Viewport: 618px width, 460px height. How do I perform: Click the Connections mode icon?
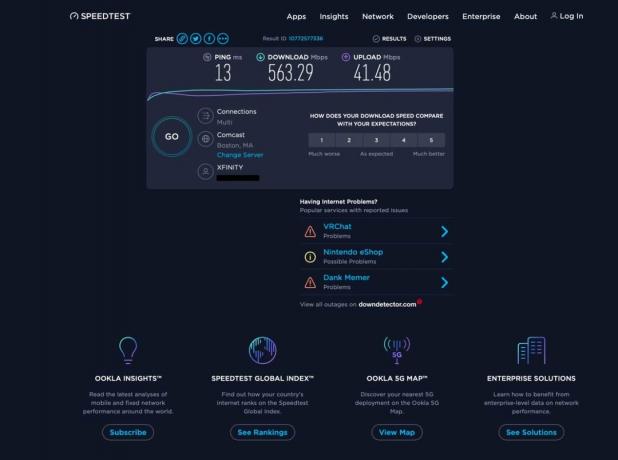point(205,116)
